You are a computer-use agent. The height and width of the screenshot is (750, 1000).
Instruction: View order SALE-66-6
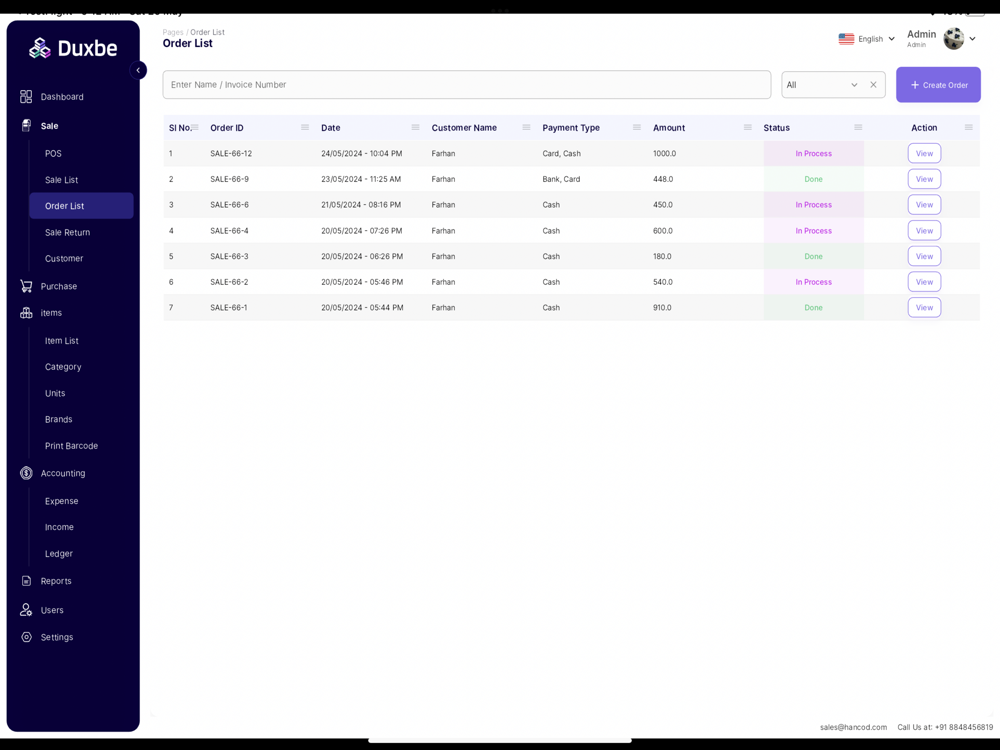pos(924,205)
